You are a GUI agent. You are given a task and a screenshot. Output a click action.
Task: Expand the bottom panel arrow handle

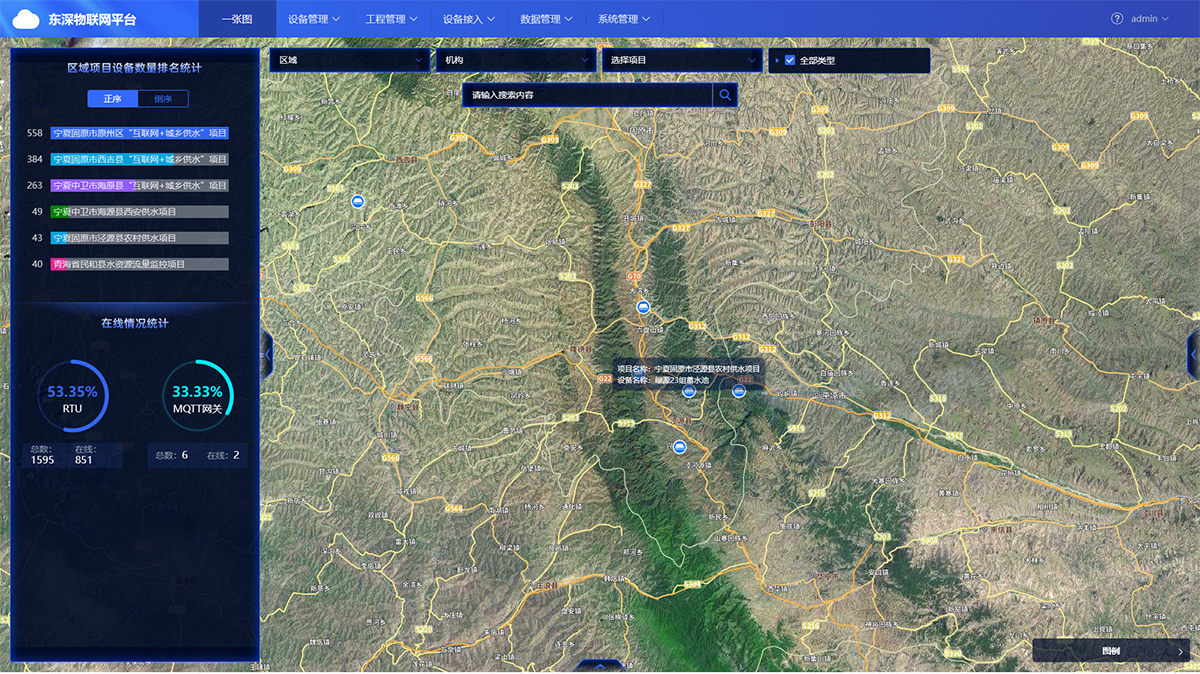tap(600, 666)
